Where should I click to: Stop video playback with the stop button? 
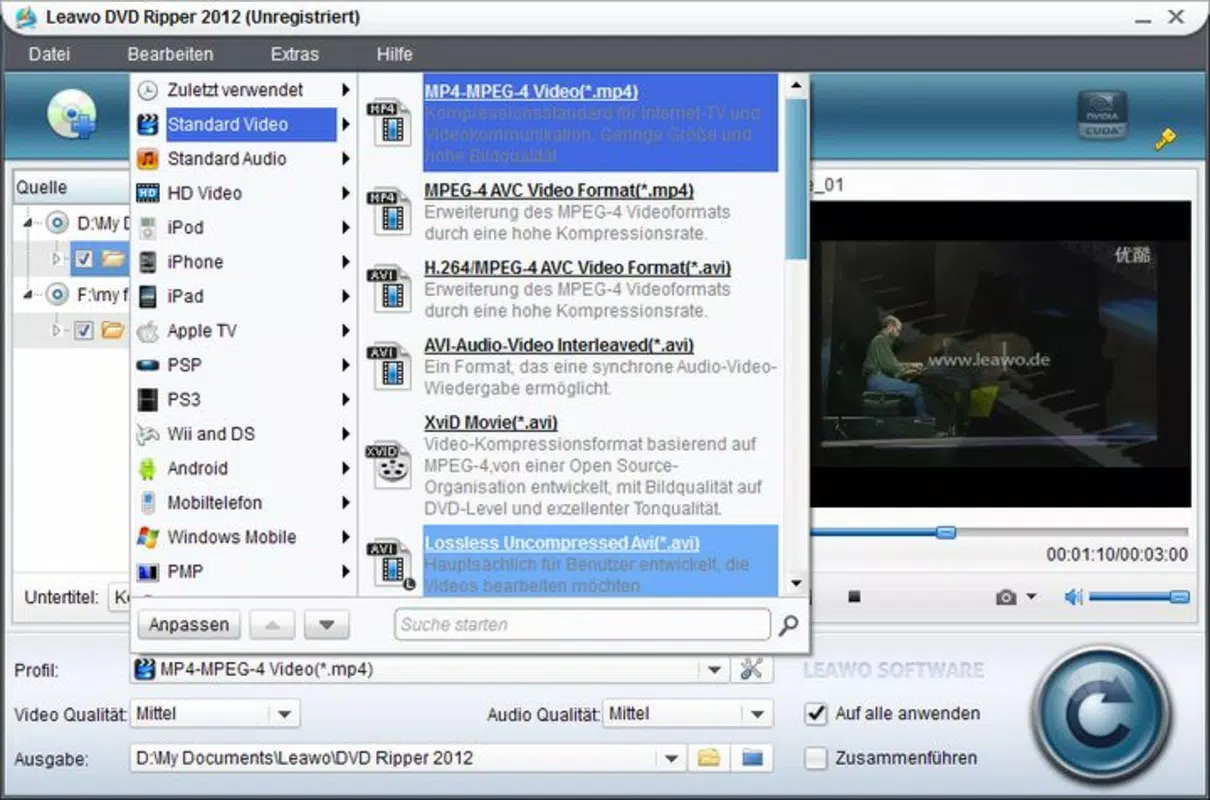click(853, 597)
